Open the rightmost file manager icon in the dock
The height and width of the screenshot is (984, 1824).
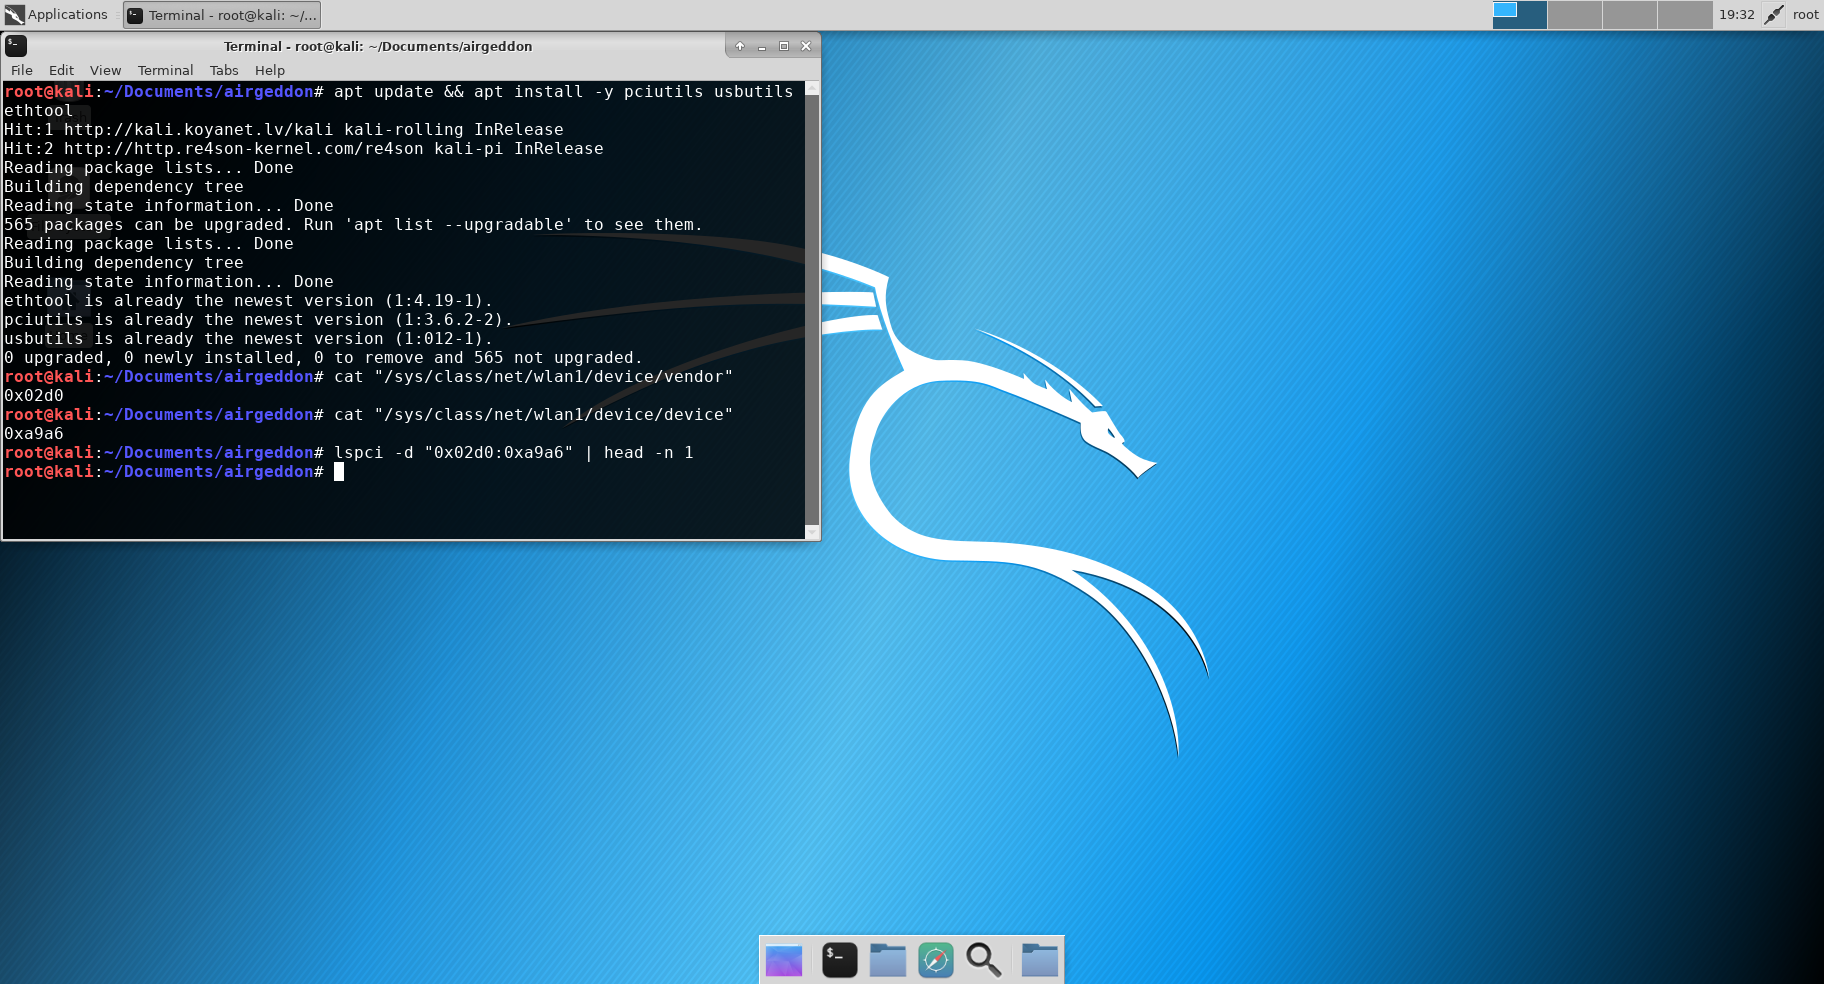point(1039,959)
